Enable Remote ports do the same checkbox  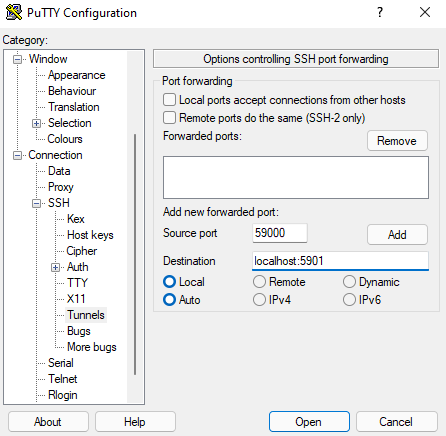169,118
